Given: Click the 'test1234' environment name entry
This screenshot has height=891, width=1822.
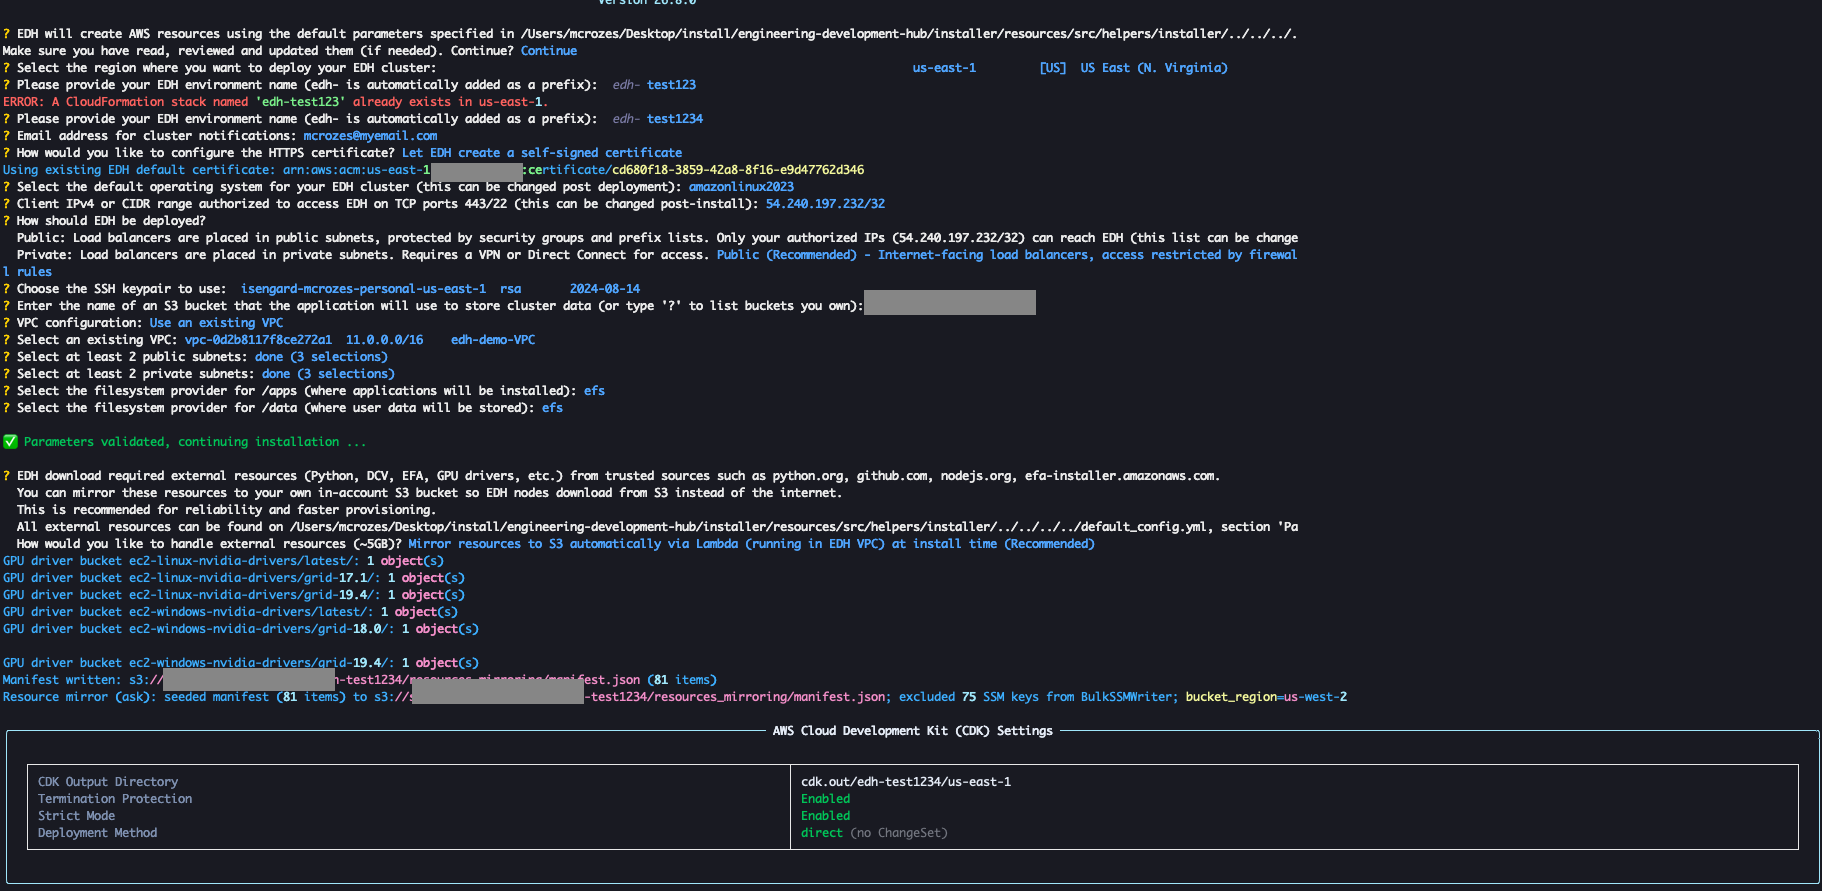Looking at the screenshot, I should (x=675, y=119).
